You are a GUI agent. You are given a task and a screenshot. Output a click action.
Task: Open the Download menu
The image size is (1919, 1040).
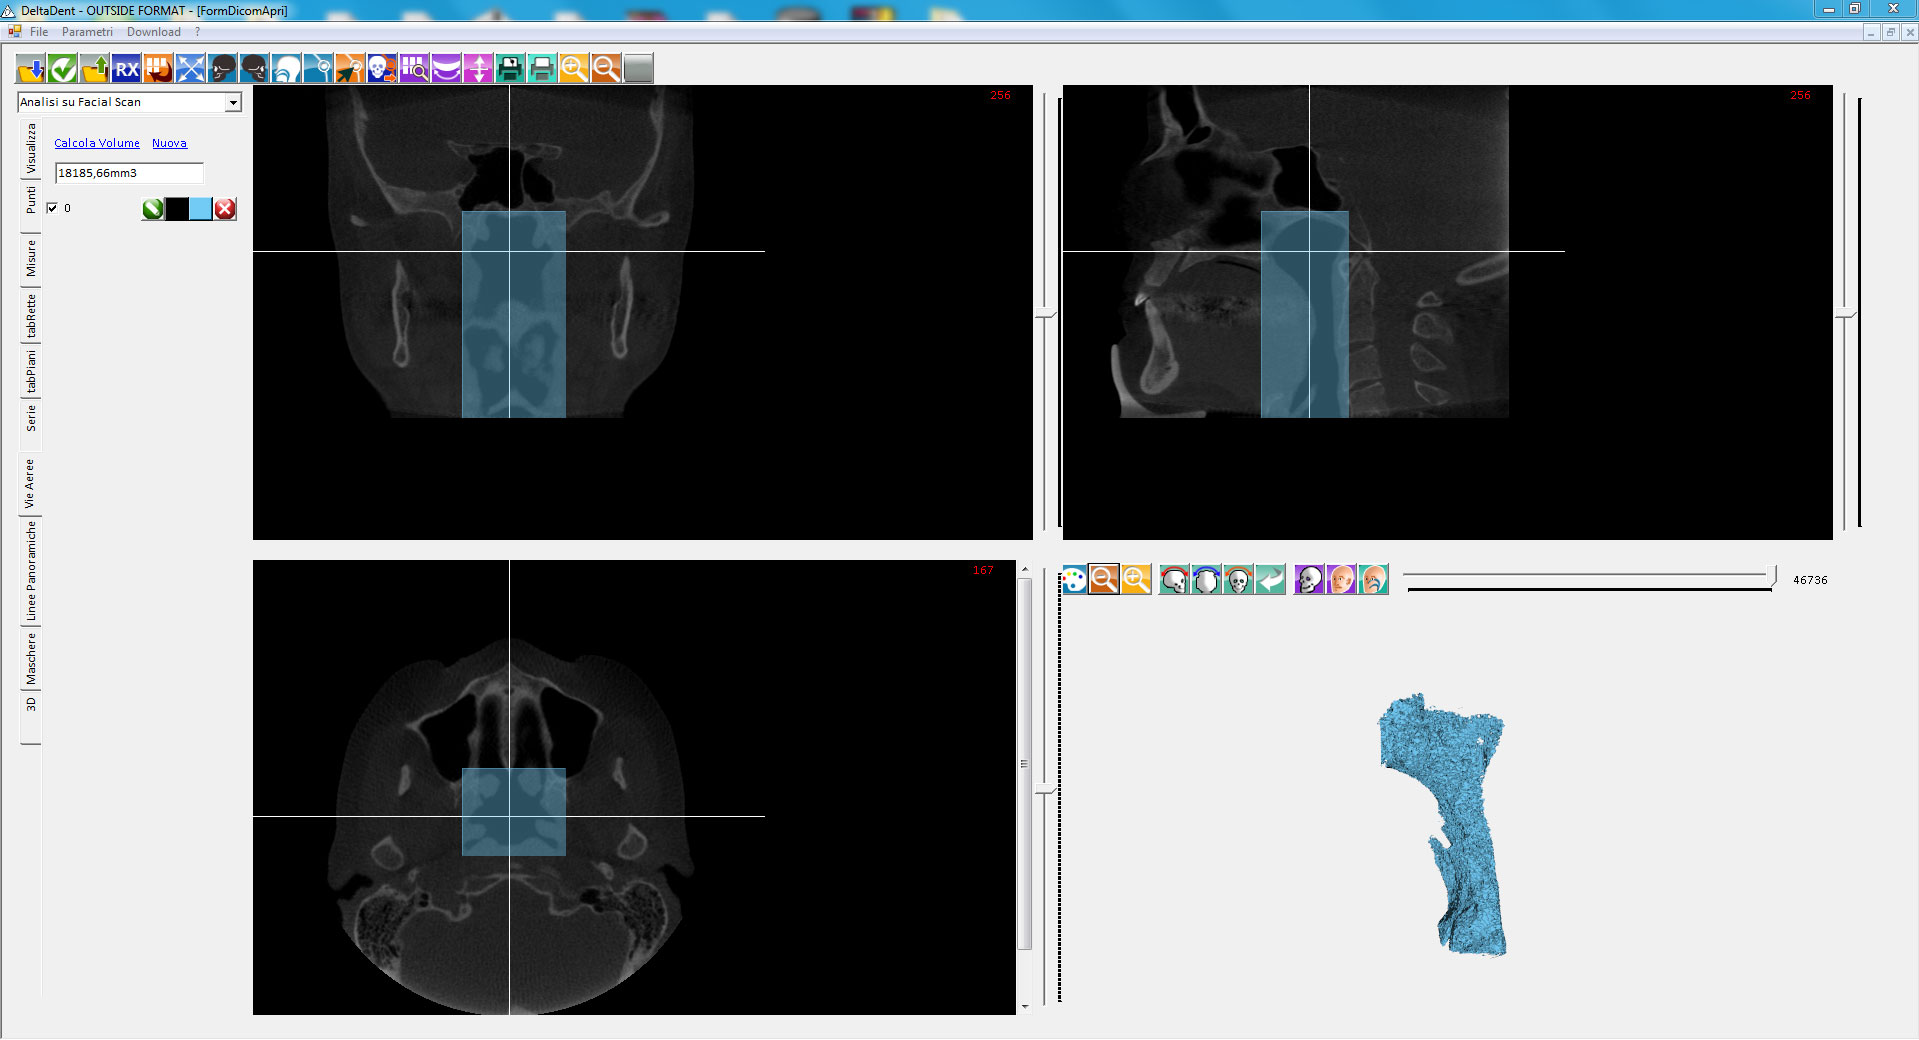point(154,32)
